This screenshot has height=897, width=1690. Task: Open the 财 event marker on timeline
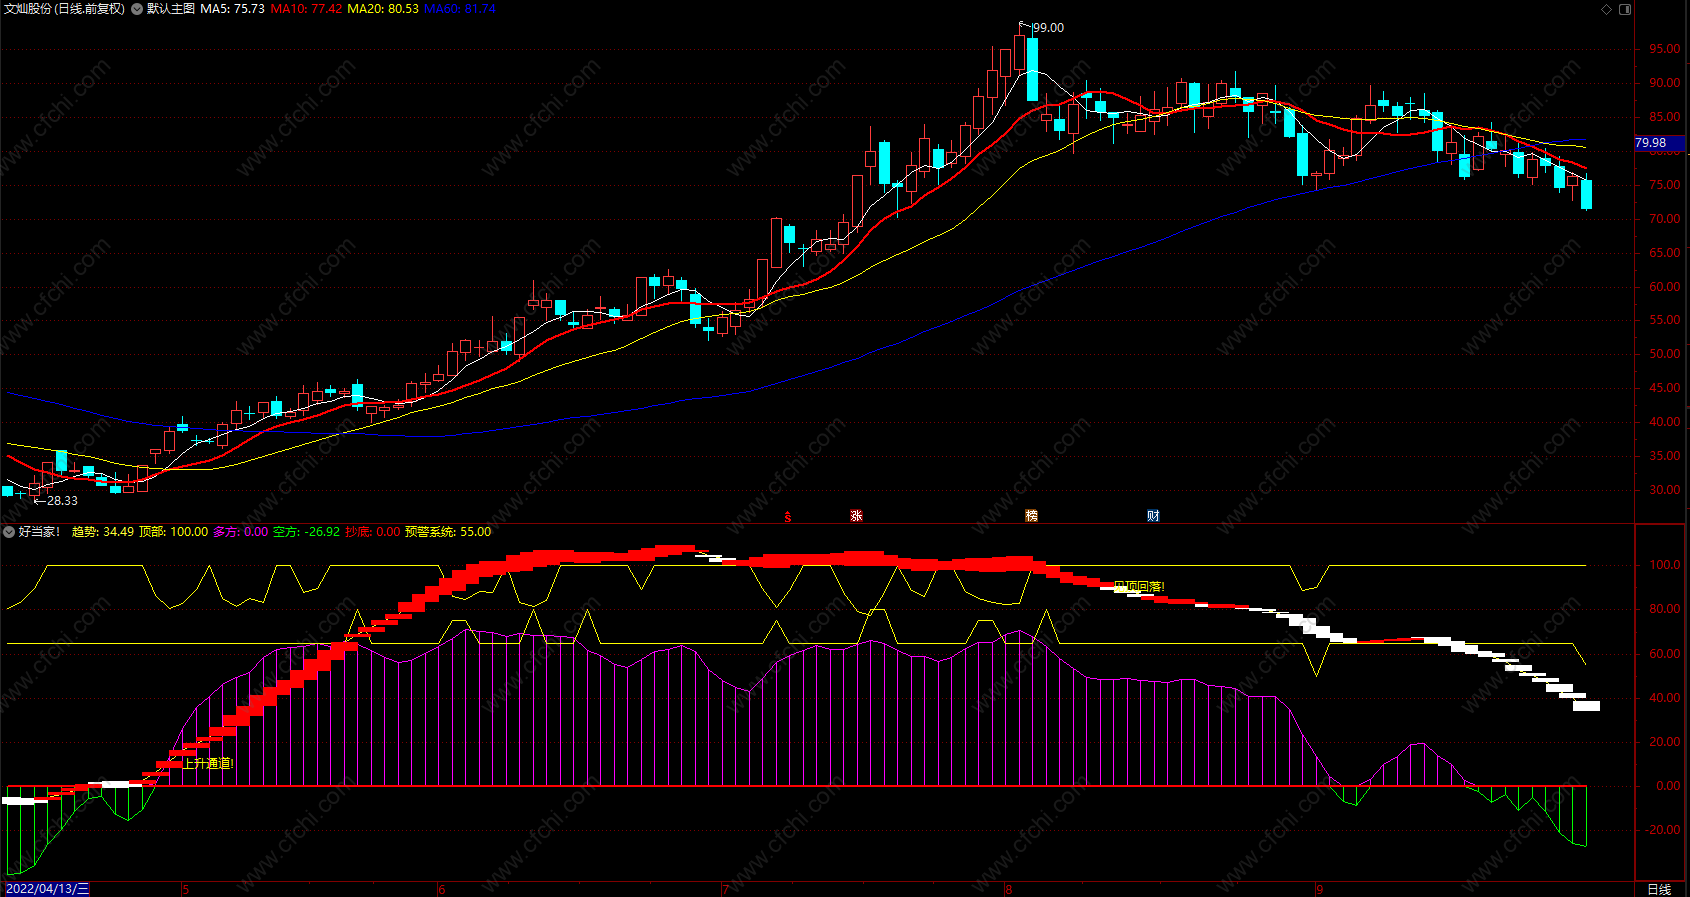click(x=1153, y=516)
